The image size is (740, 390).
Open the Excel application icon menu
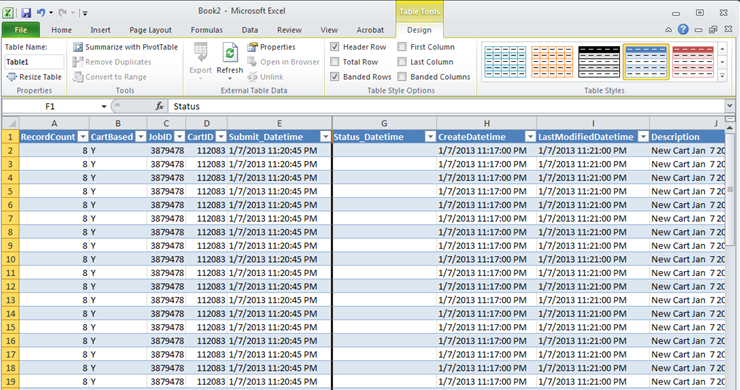[x=8, y=13]
